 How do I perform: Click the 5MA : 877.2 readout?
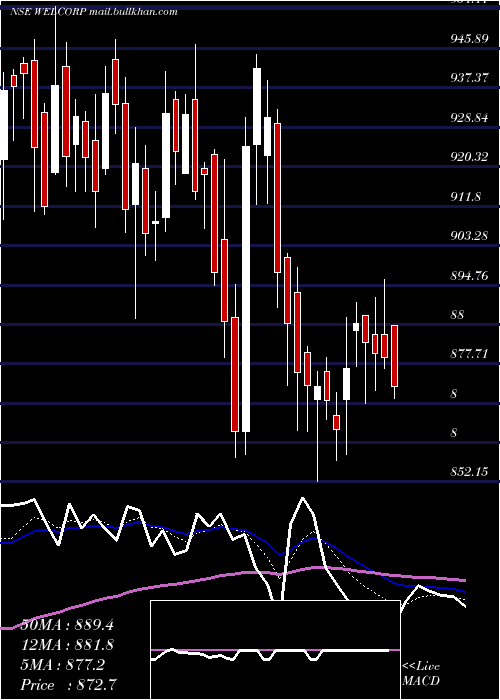coord(62,665)
